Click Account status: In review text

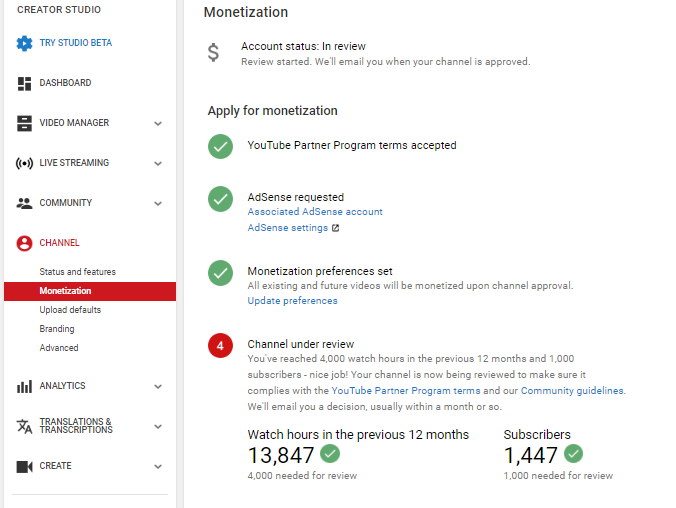click(303, 46)
